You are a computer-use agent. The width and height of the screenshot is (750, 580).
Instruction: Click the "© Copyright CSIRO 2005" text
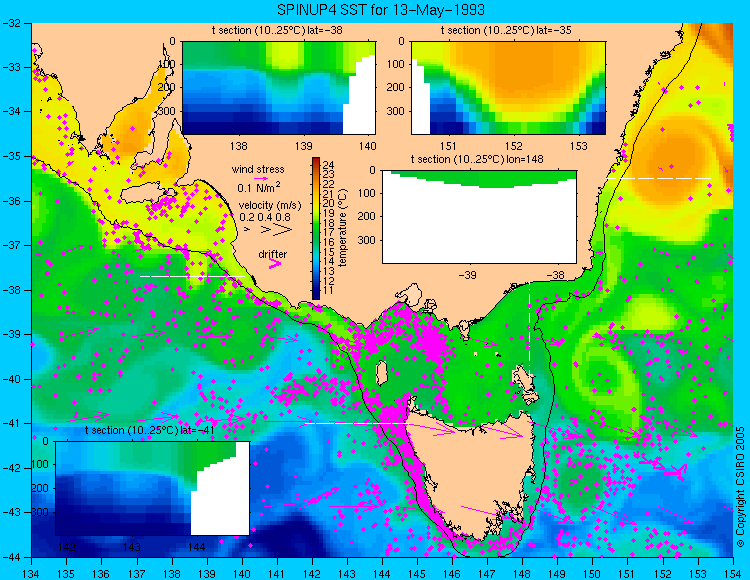[x=740, y=487]
